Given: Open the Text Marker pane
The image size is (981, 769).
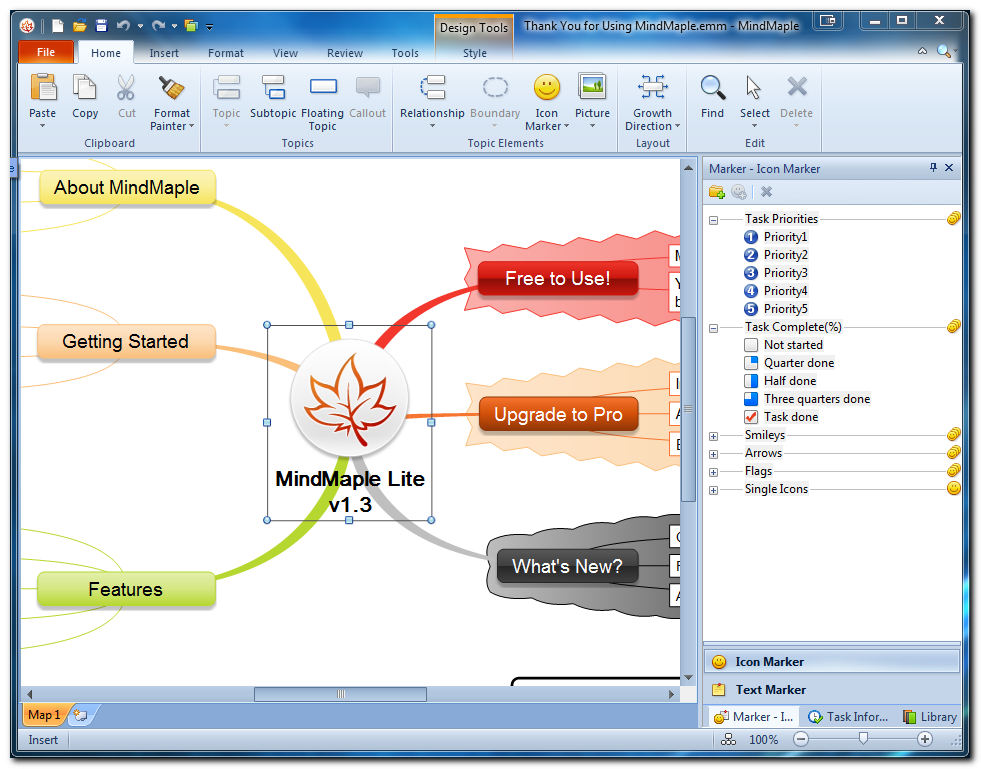Looking at the screenshot, I should [832, 690].
